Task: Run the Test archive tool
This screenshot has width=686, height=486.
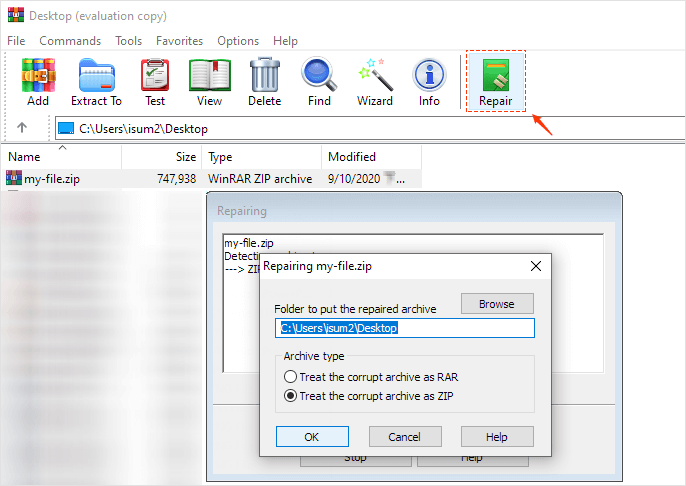Action: click(155, 76)
